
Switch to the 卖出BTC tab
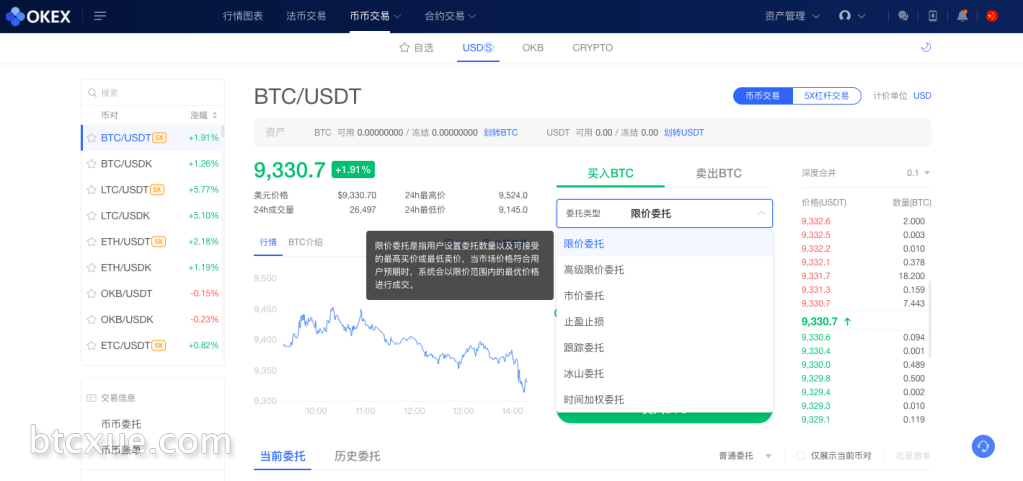click(x=718, y=174)
